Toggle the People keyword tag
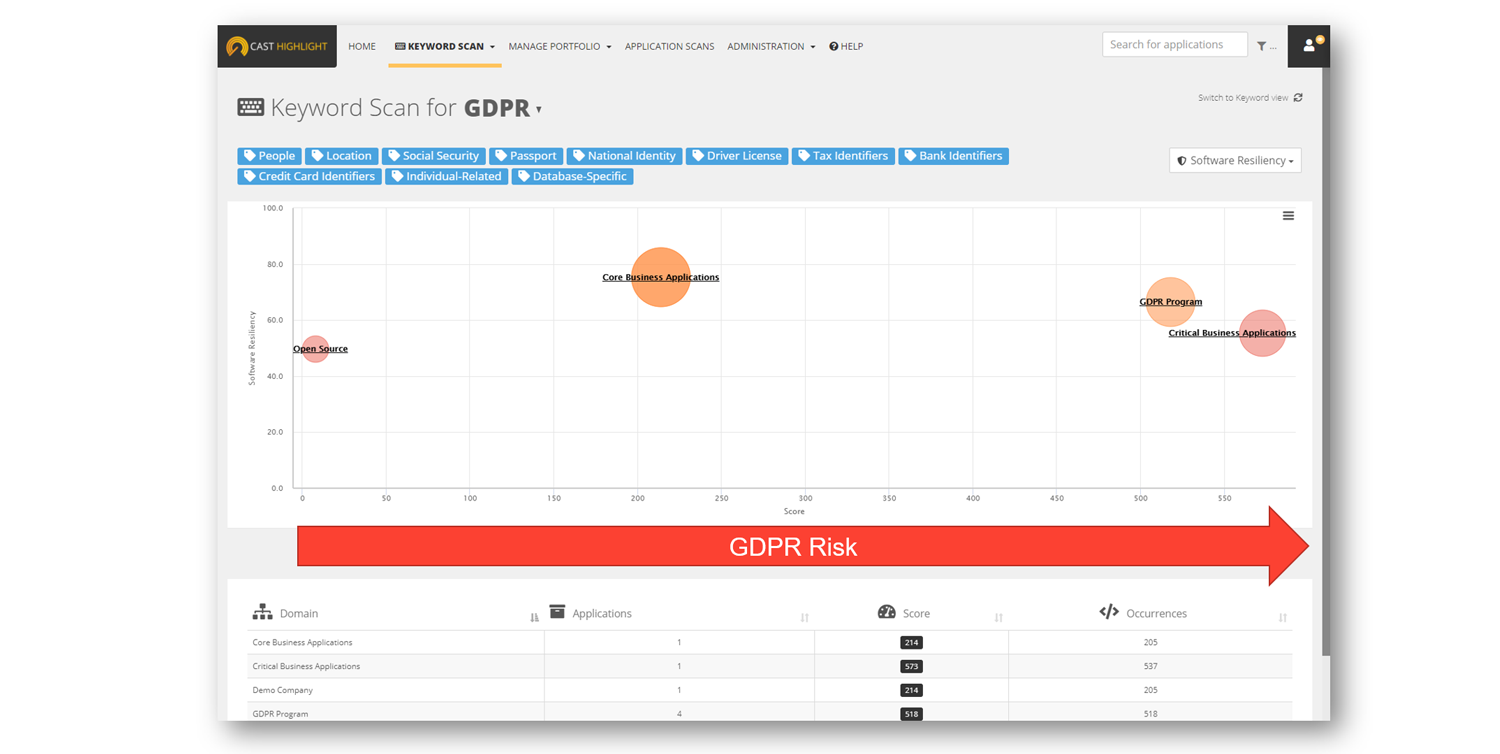The width and height of the screenshot is (1500, 754). tap(269, 156)
